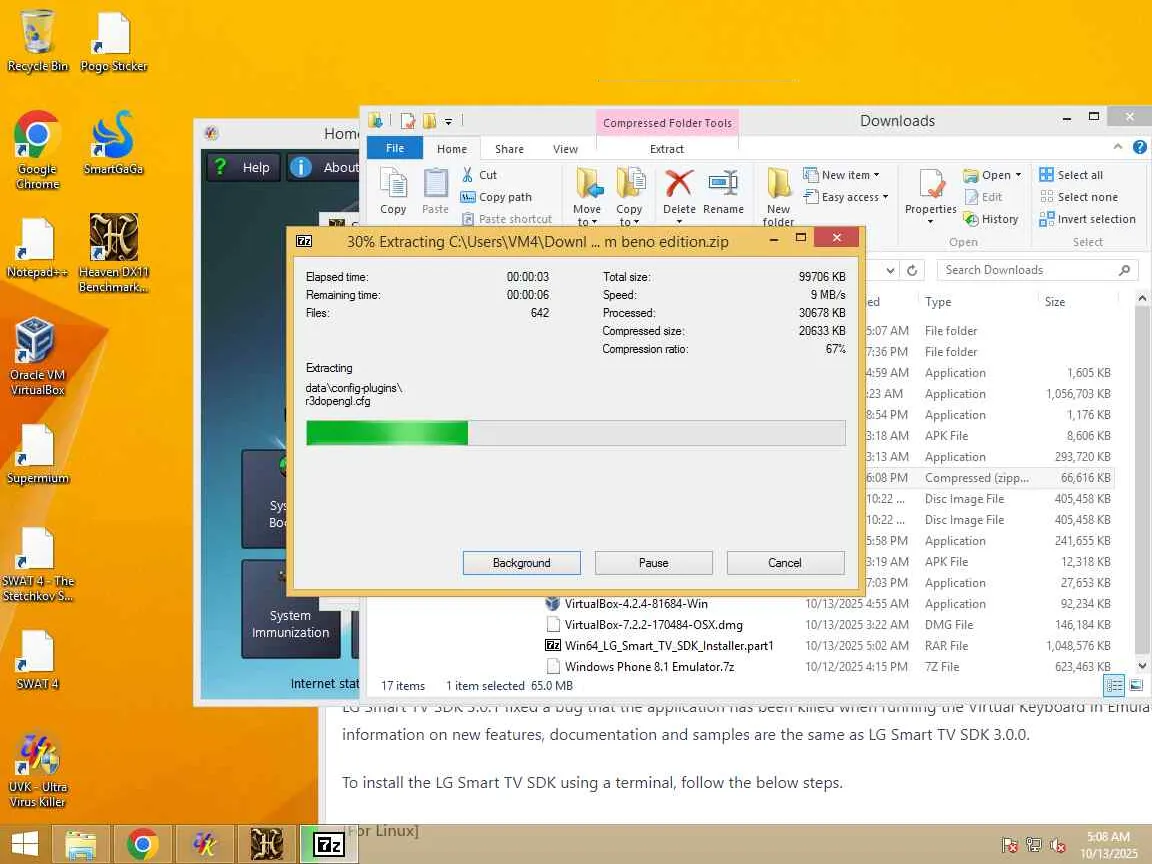Switch to 7-Zip in the taskbar
The image size is (1152, 864).
328,844
